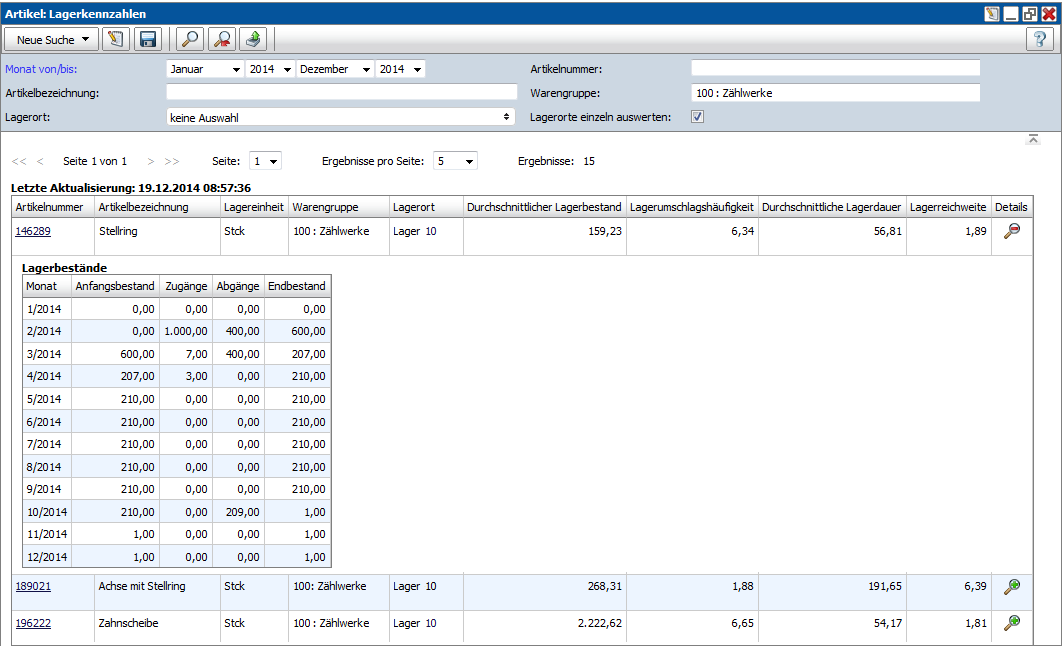Click the notepad icon in the toolbar
Viewport: 1063px width, 646px height.
117,39
